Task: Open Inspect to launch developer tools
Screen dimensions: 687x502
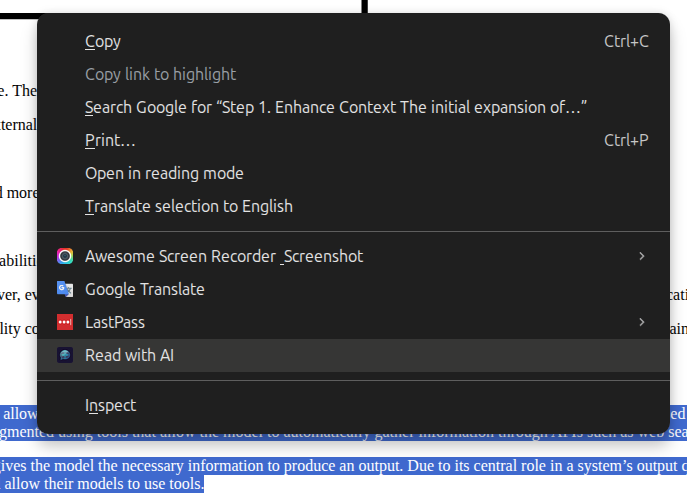Action: coord(110,405)
